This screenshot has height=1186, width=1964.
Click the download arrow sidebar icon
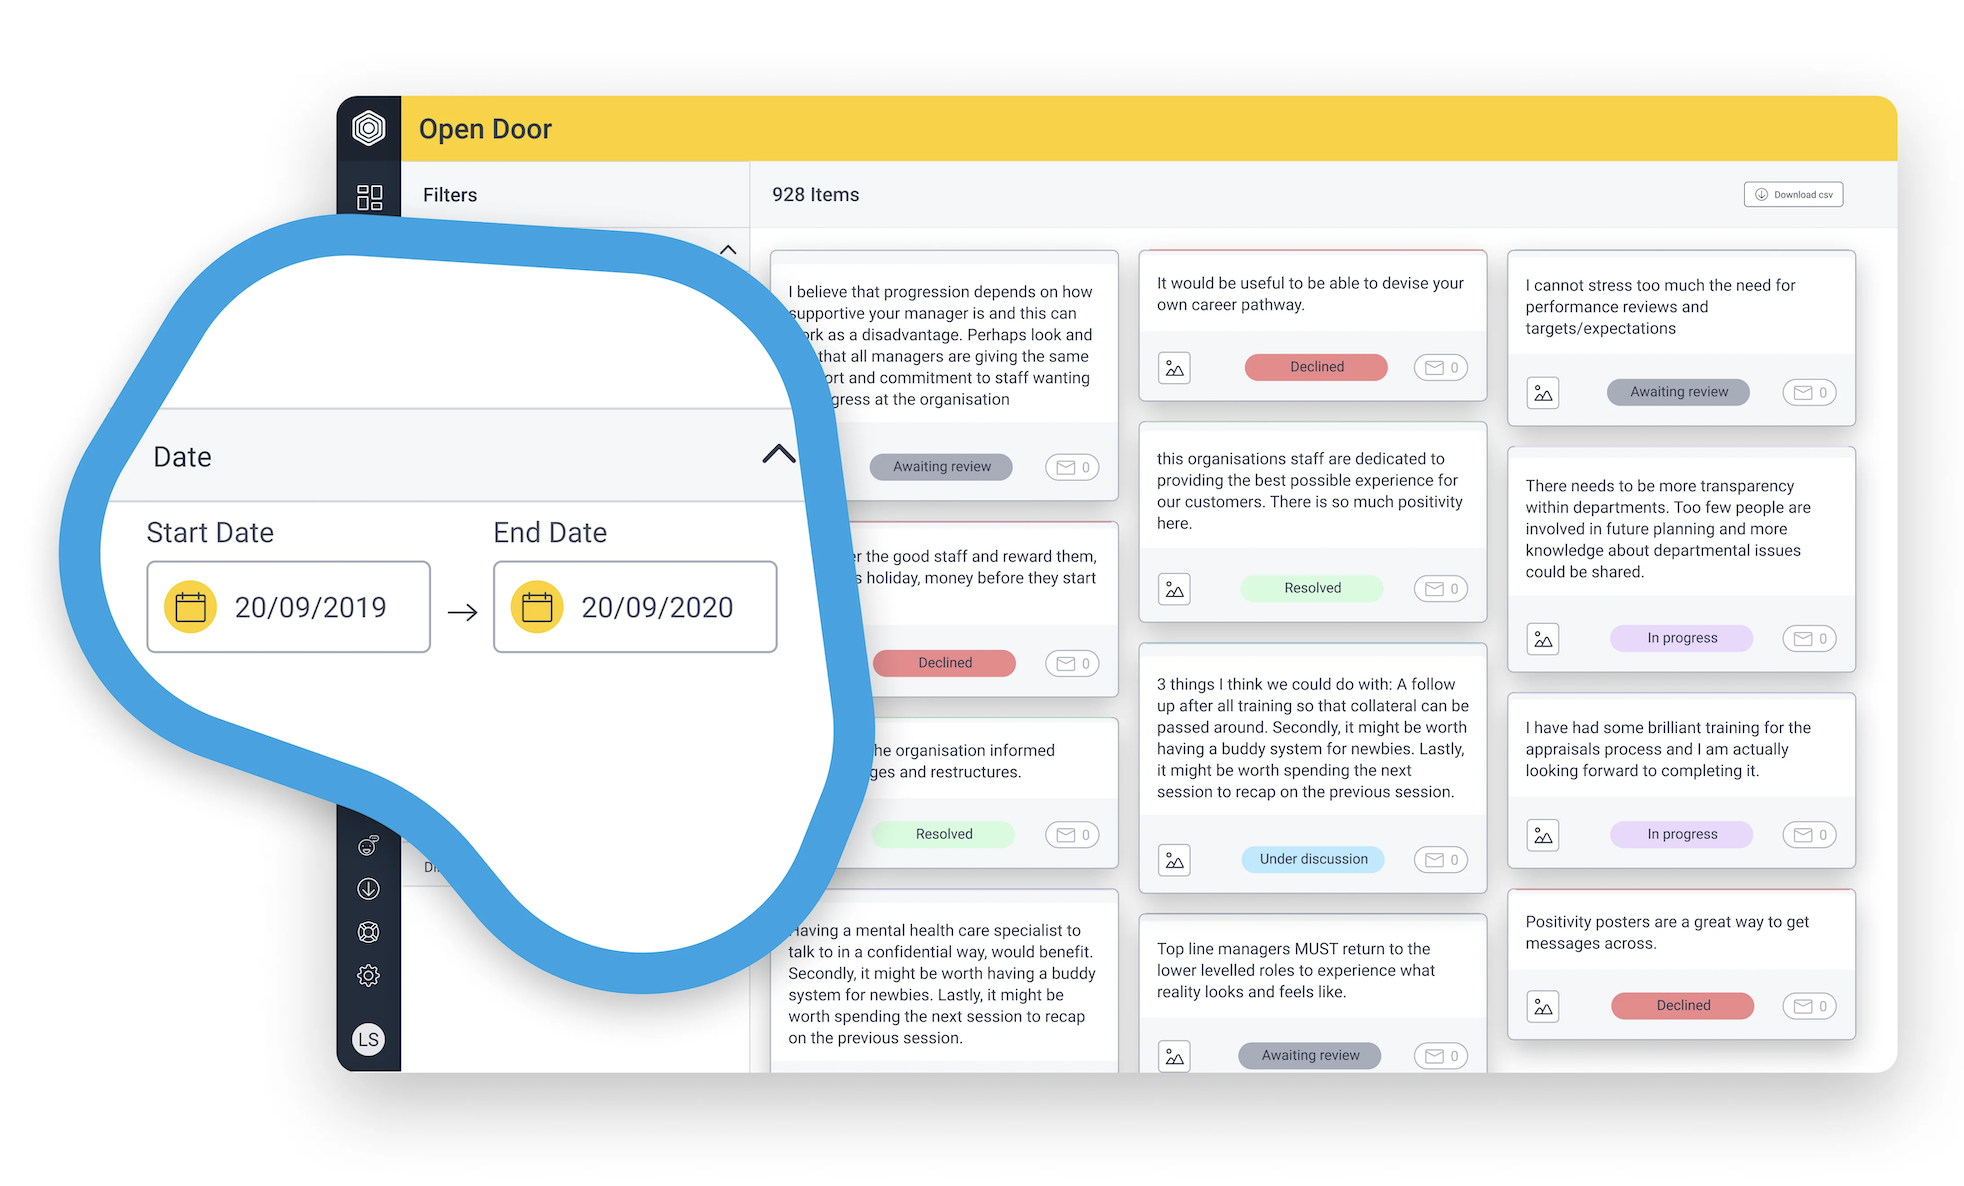coord(369,887)
